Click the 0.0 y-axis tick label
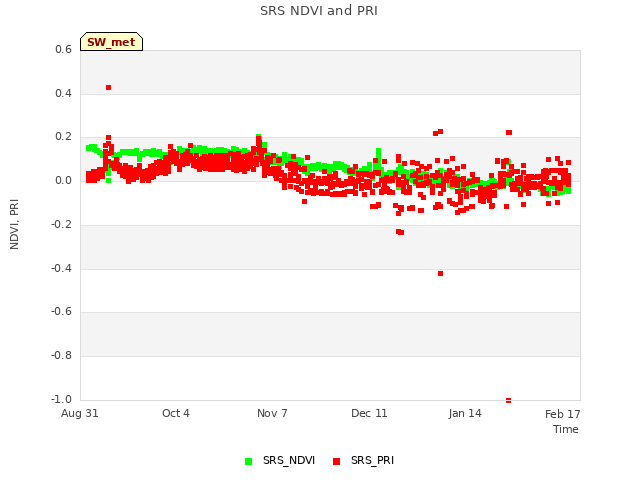The image size is (640, 480). point(63,180)
